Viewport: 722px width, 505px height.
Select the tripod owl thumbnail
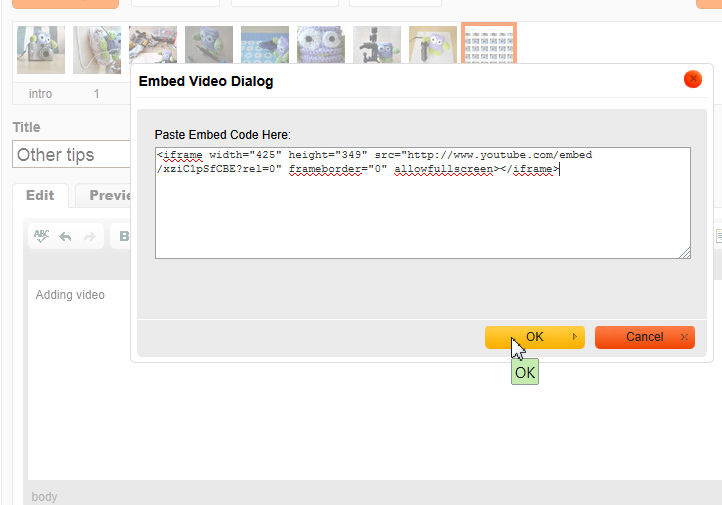tap(377, 45)
